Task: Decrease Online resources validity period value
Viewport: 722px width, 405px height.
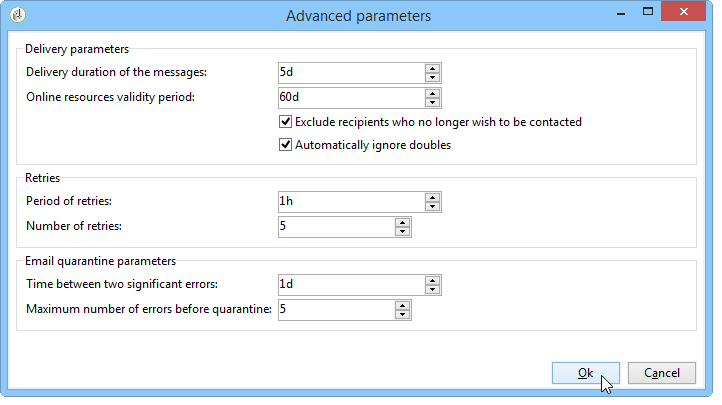Action: 432,102
